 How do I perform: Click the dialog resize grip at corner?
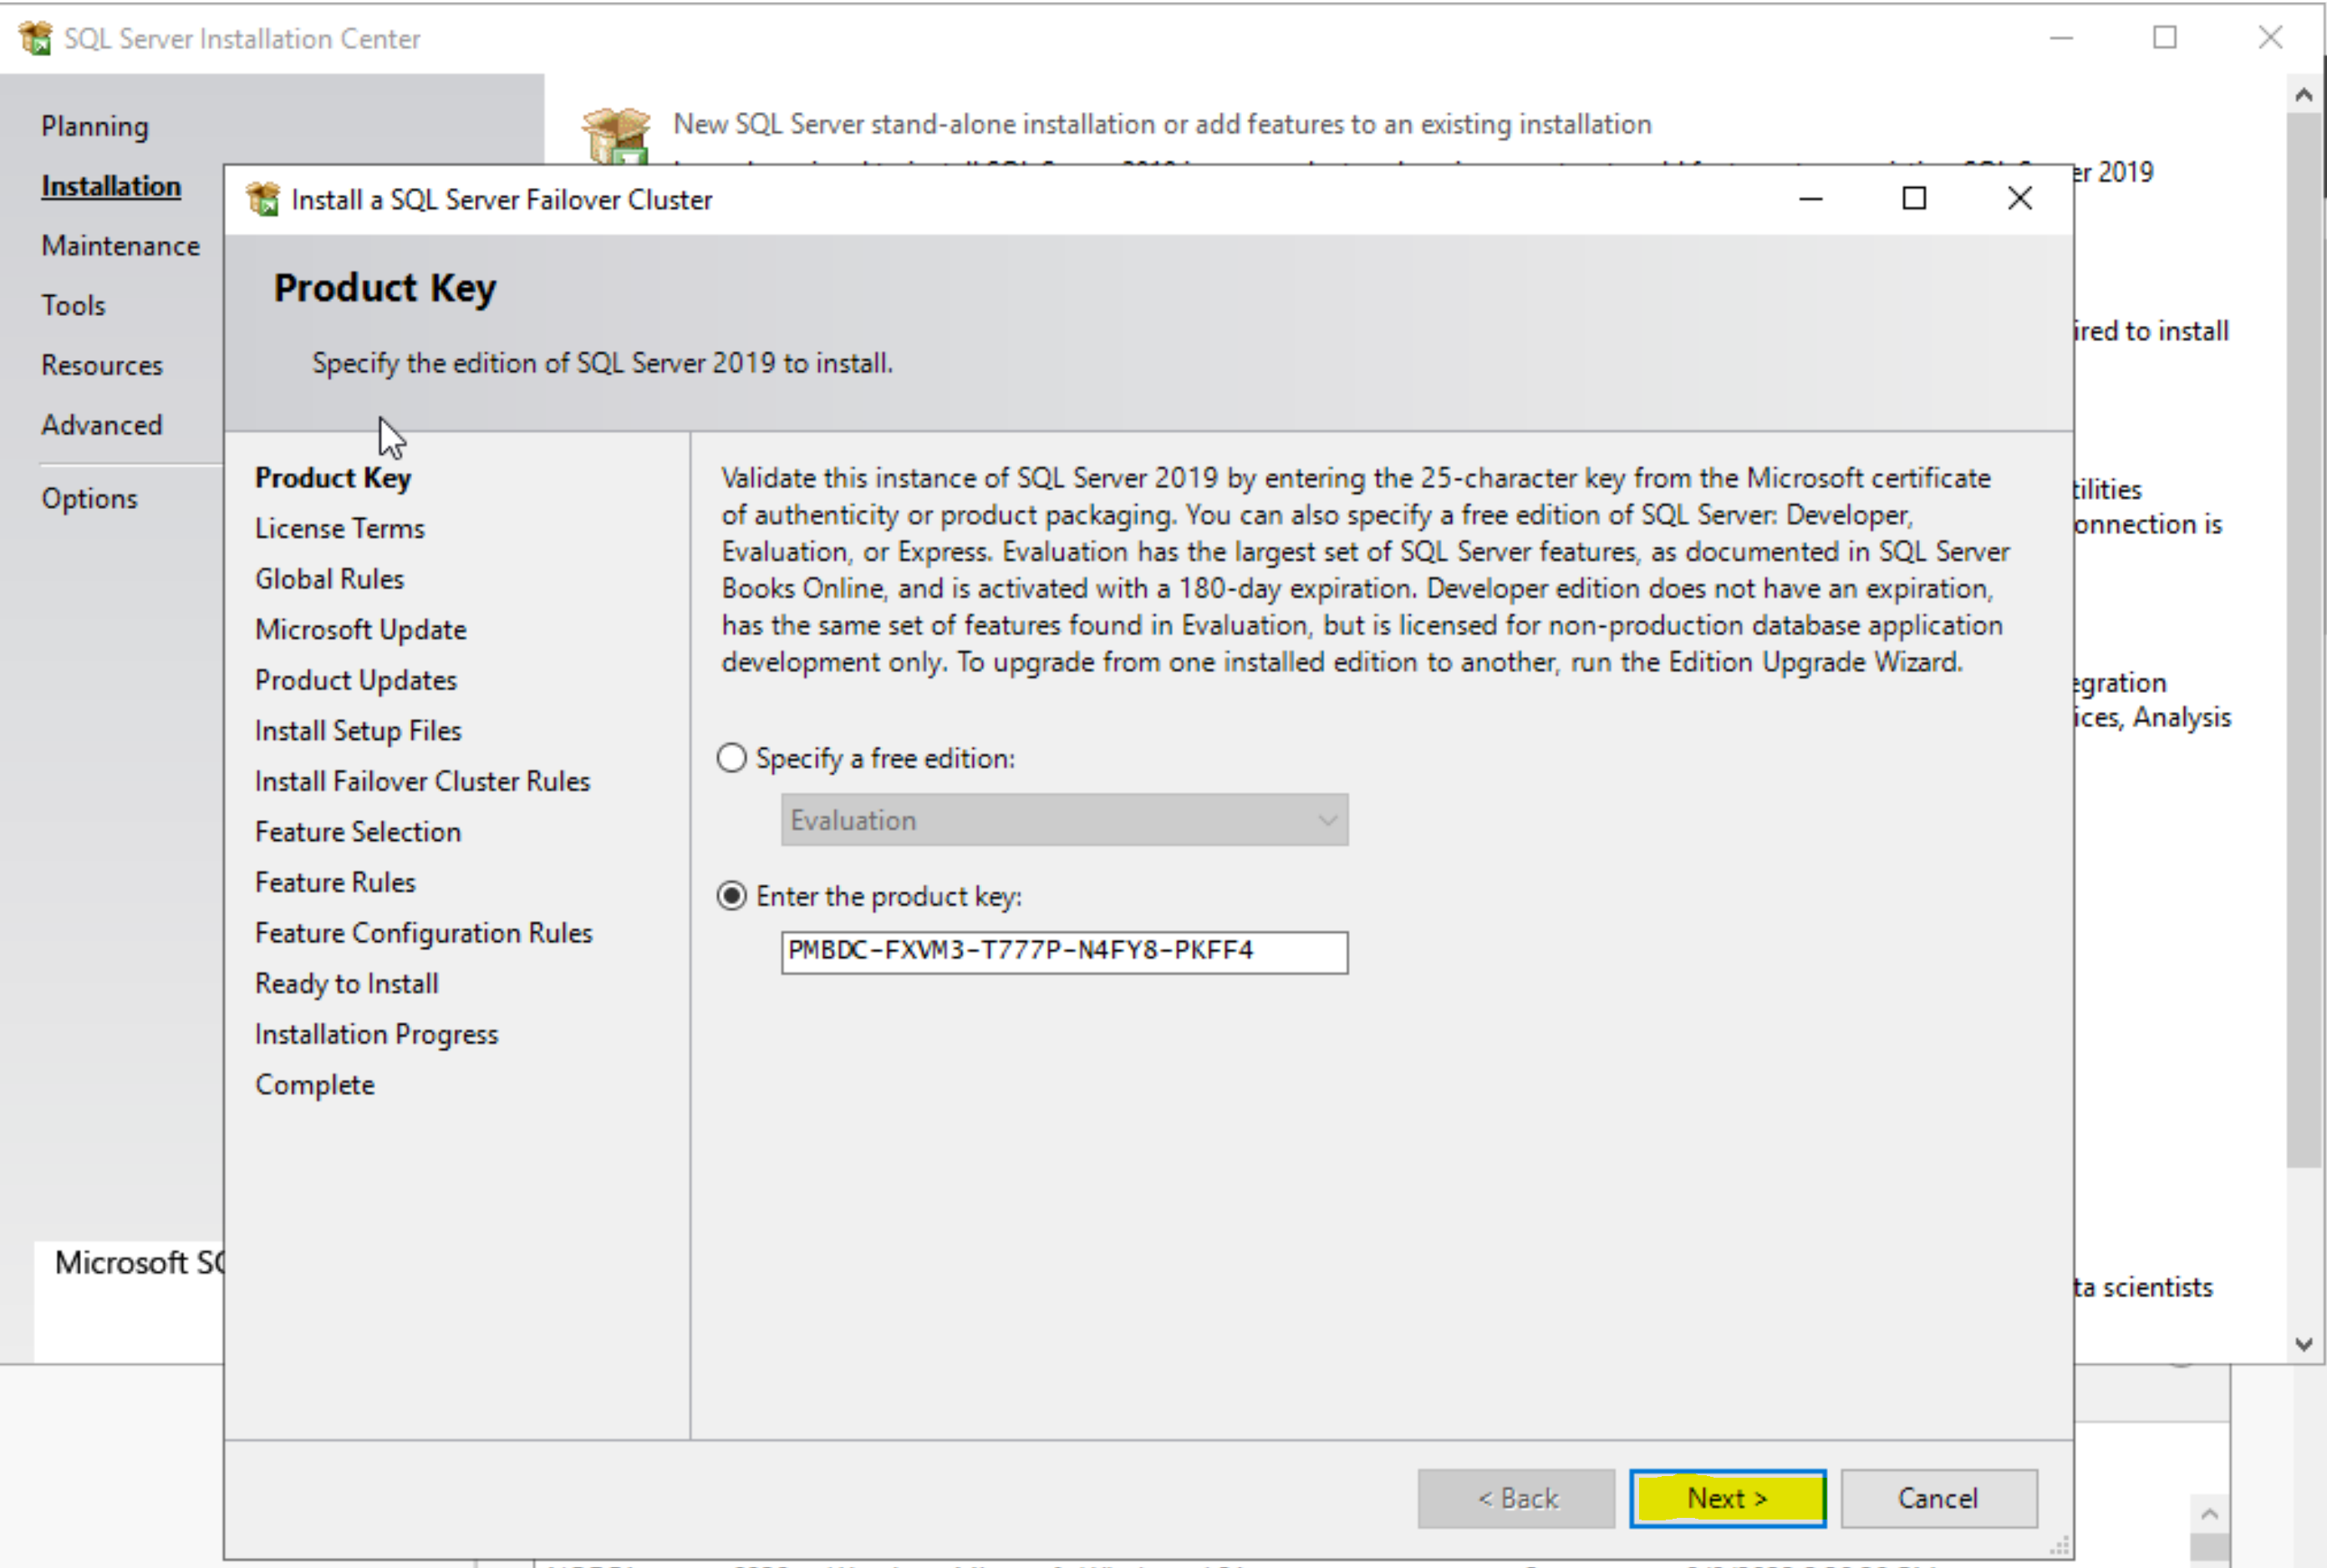[x=2059, y=1546]
